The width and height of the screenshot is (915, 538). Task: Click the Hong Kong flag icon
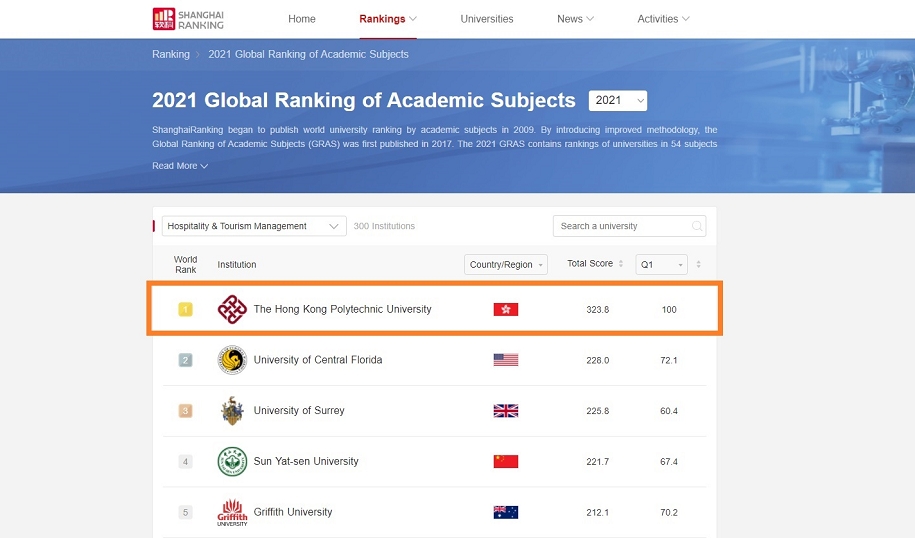[506, 309]
